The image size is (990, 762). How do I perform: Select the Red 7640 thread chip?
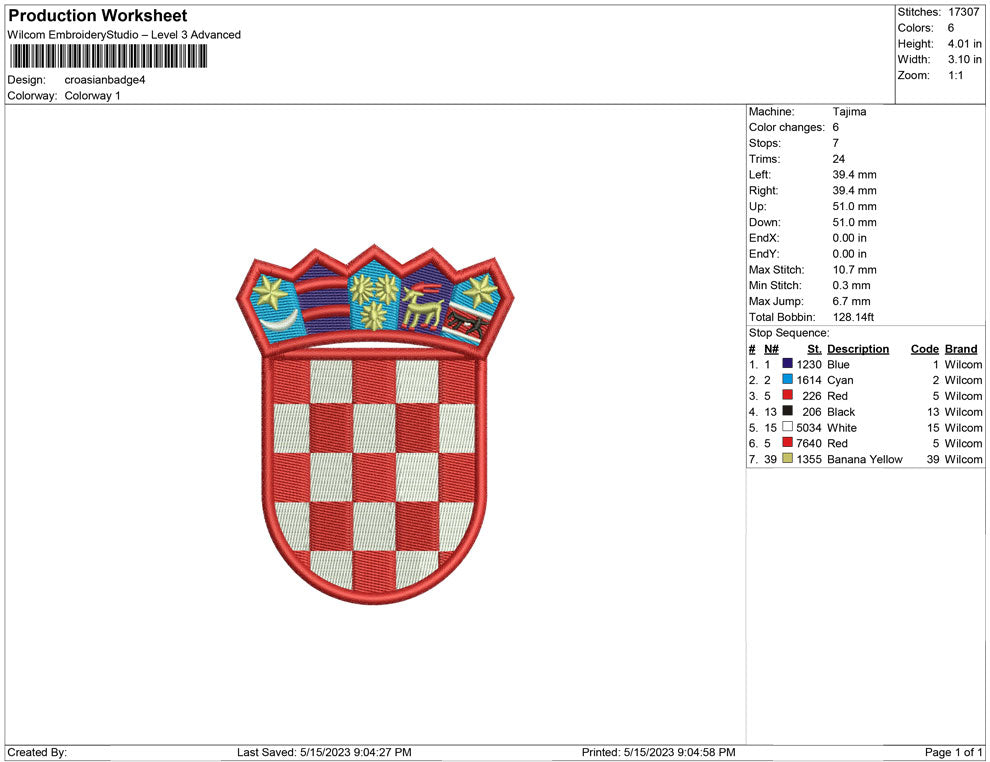[788, 443]
